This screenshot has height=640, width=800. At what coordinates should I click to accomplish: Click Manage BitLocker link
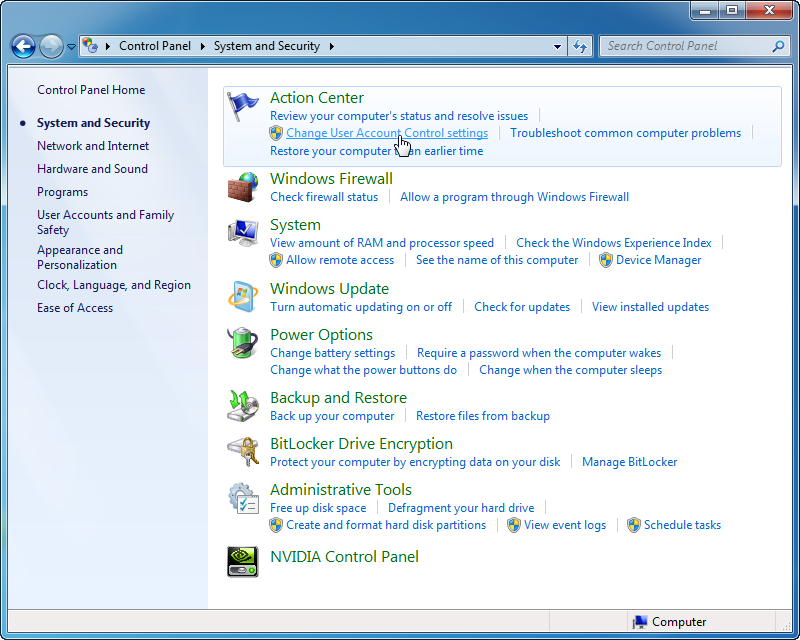[630, 462]
